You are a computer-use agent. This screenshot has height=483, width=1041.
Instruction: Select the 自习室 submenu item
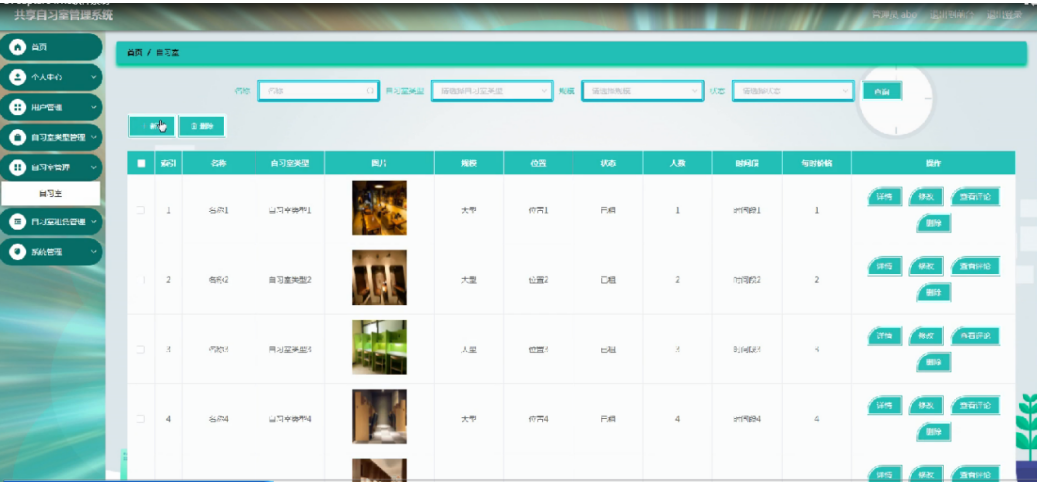(x=51, y=194)
